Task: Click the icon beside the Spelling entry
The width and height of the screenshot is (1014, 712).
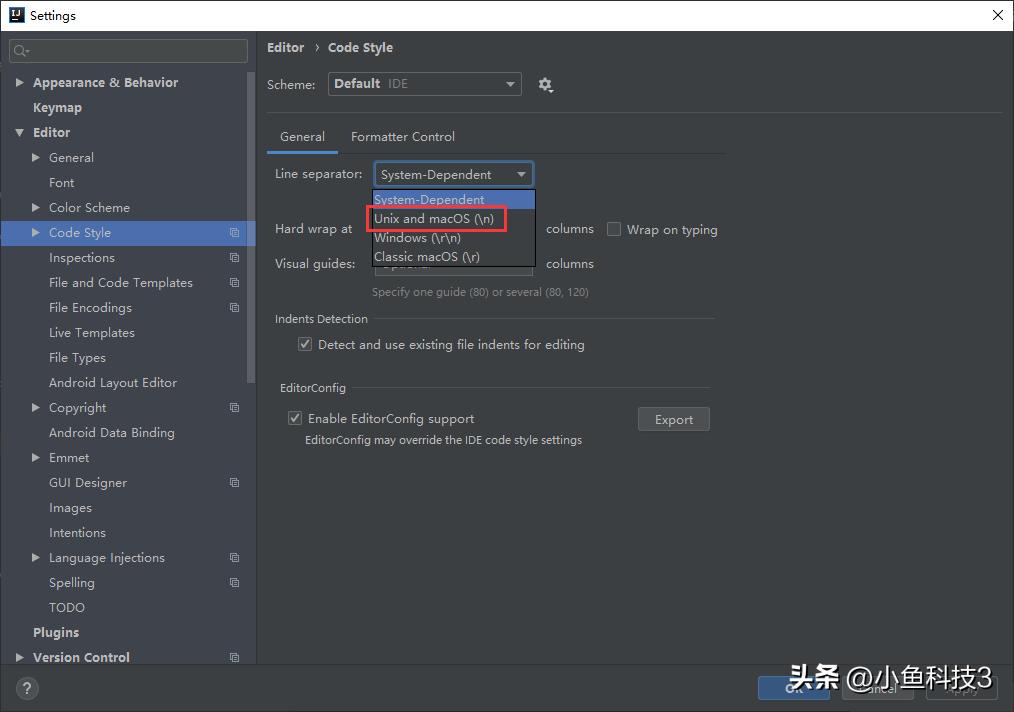Action: coord(234,582)
